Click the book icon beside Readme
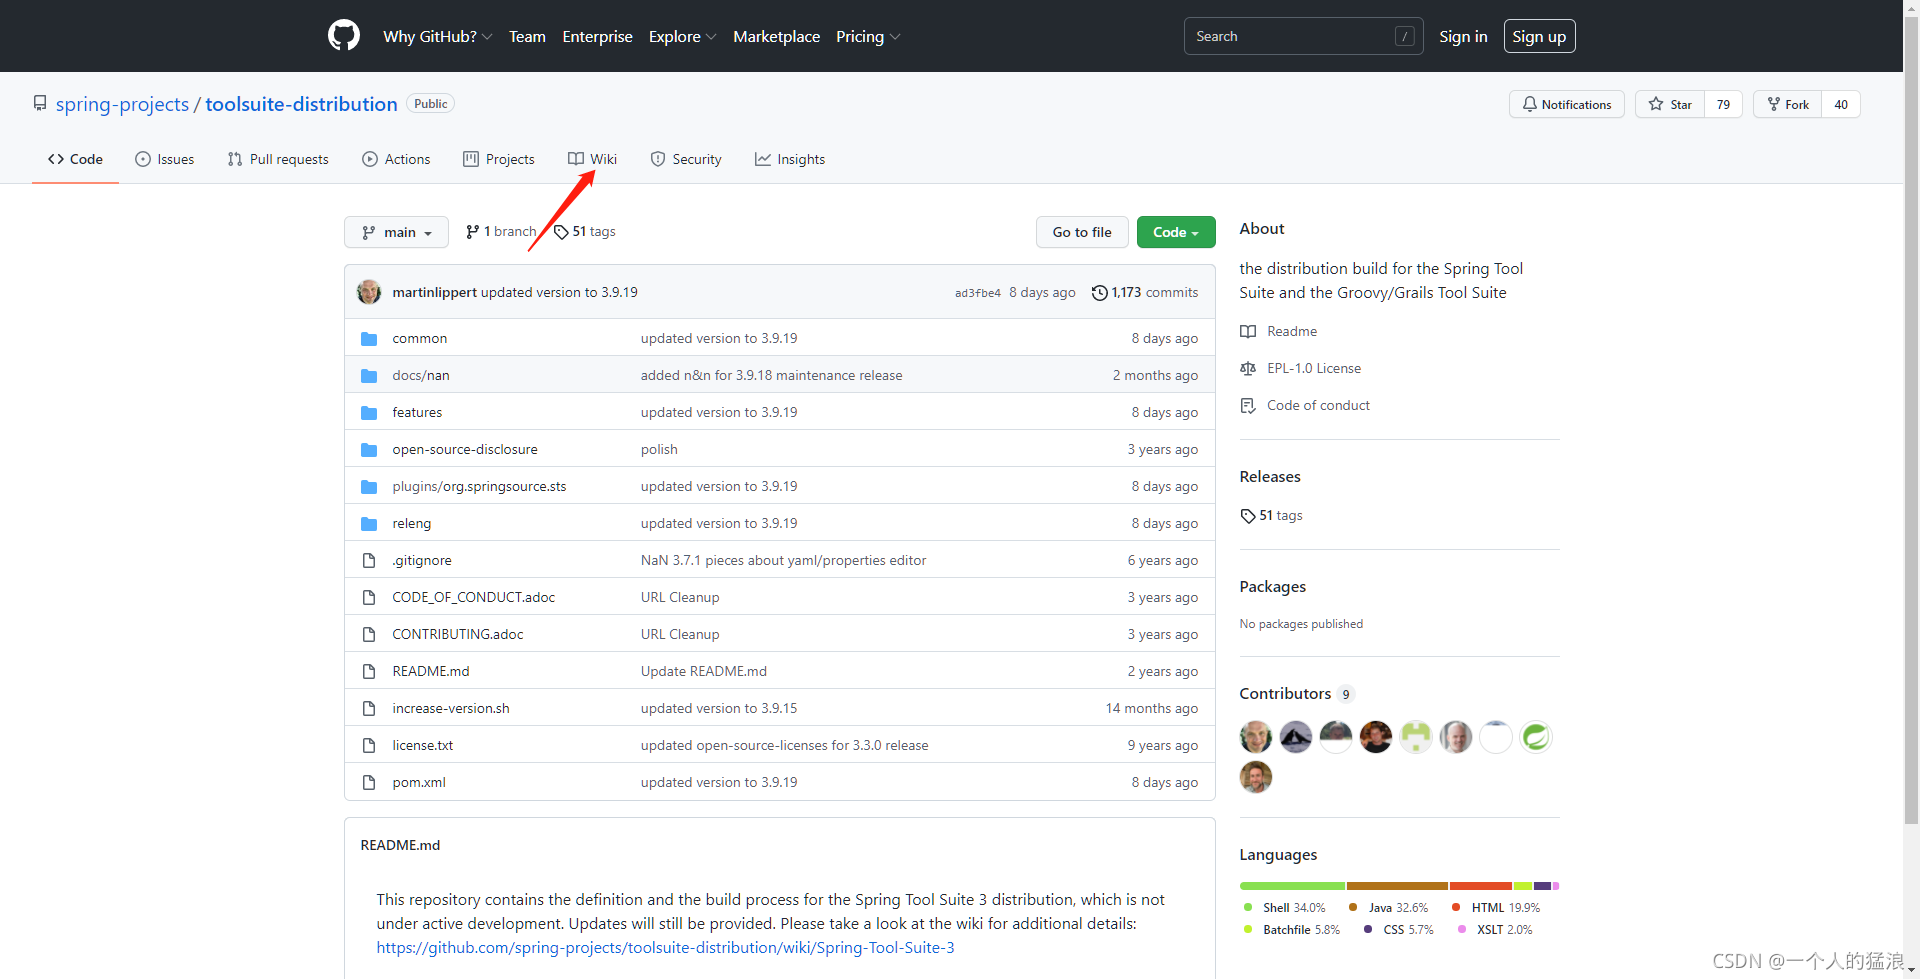1920x979 pixels. coord(1248,332)
